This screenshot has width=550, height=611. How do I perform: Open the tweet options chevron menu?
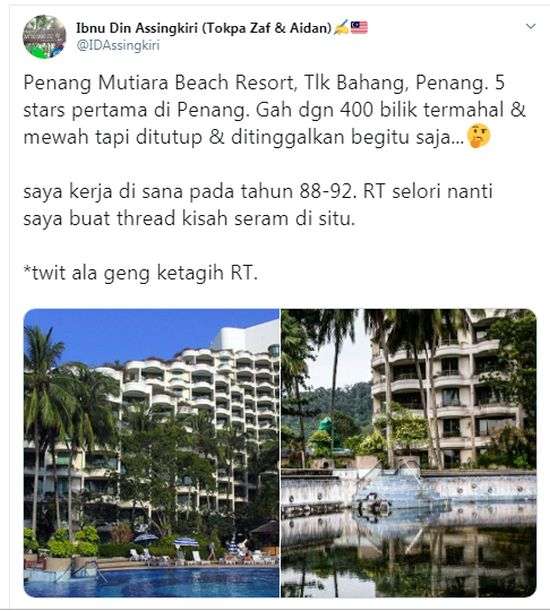[x=531, y=26]
